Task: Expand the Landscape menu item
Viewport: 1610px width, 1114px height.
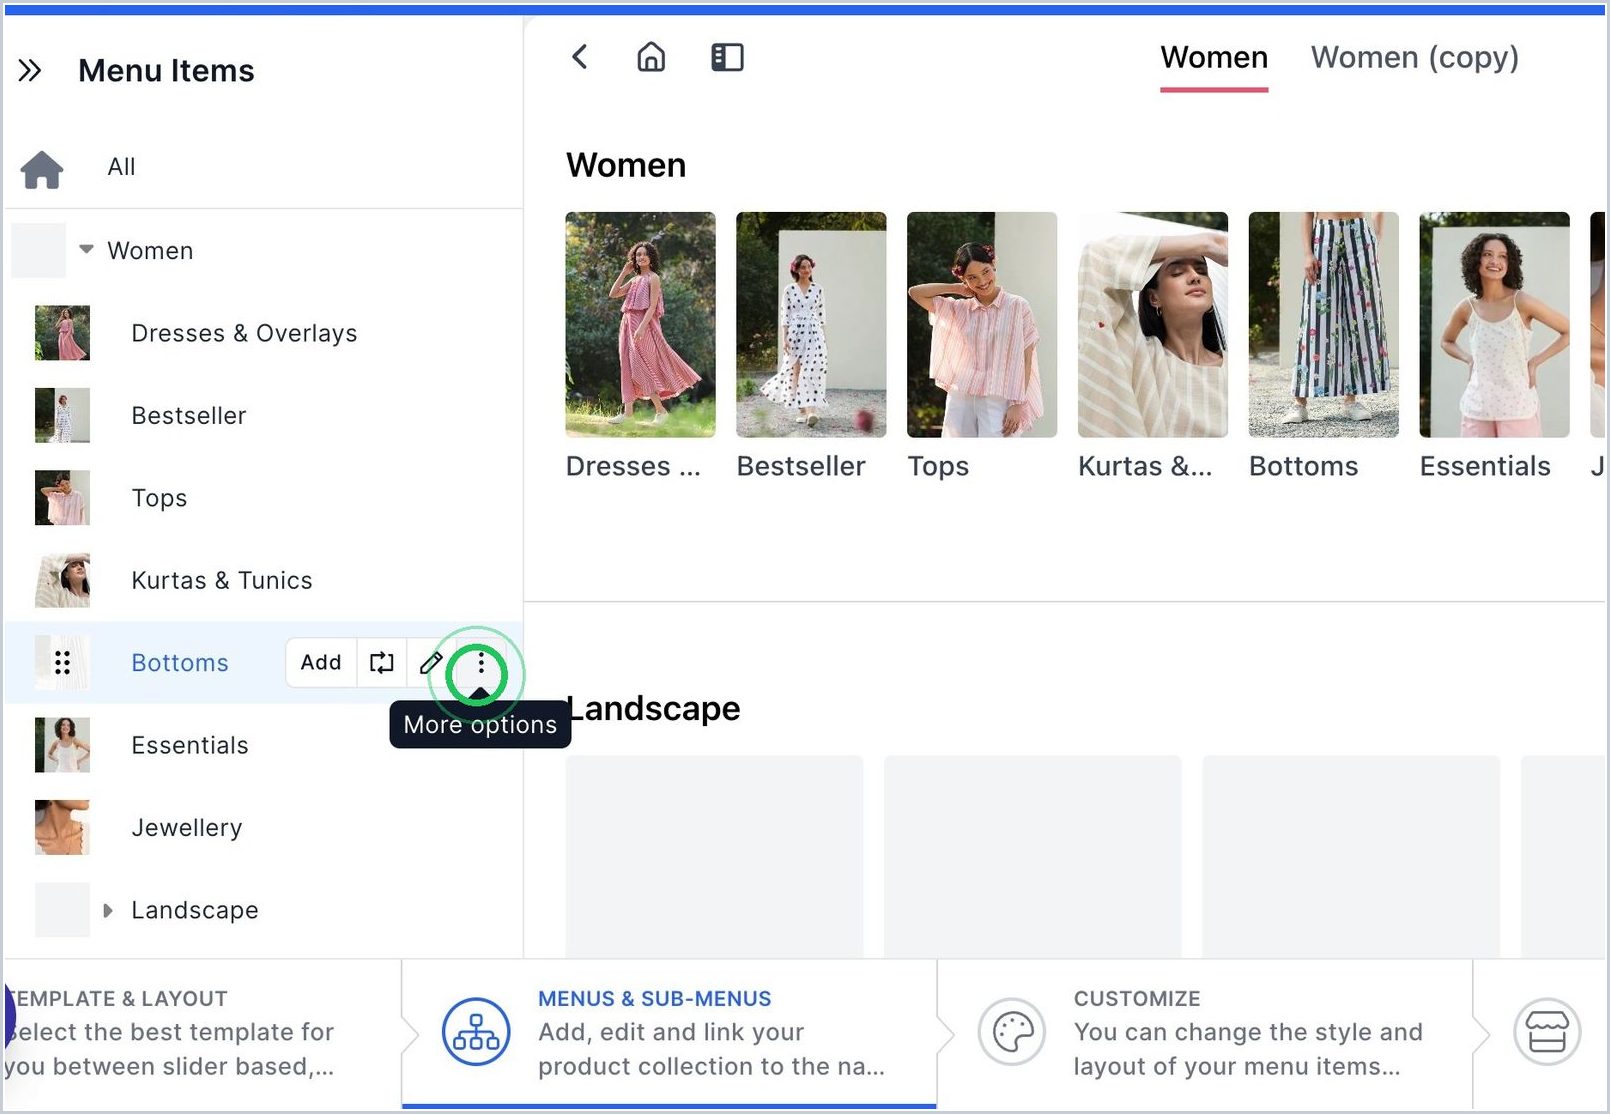Action: click(108, 910)
